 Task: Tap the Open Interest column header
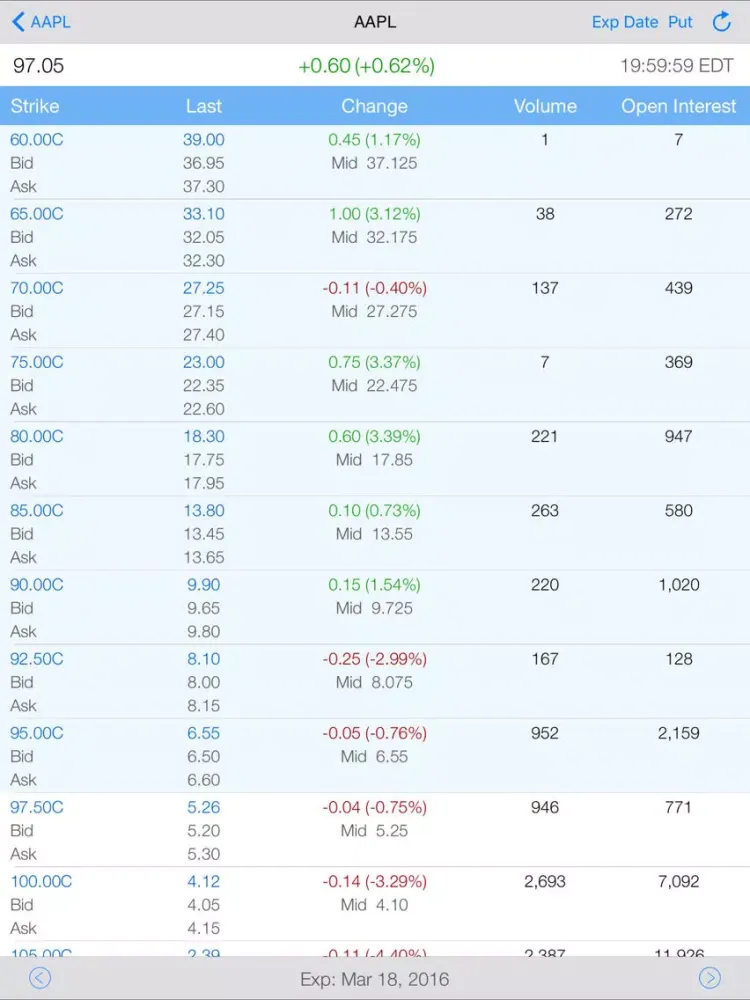[678, 106]
